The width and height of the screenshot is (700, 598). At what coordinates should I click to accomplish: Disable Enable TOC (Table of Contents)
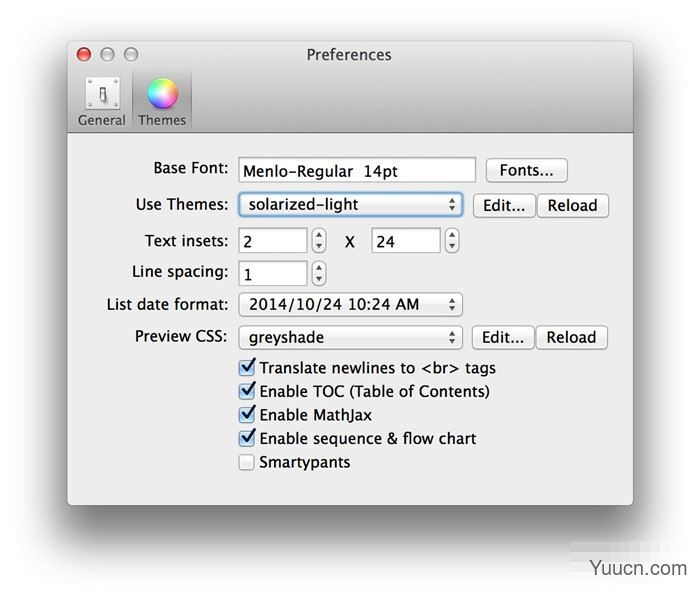click(247, 391)
